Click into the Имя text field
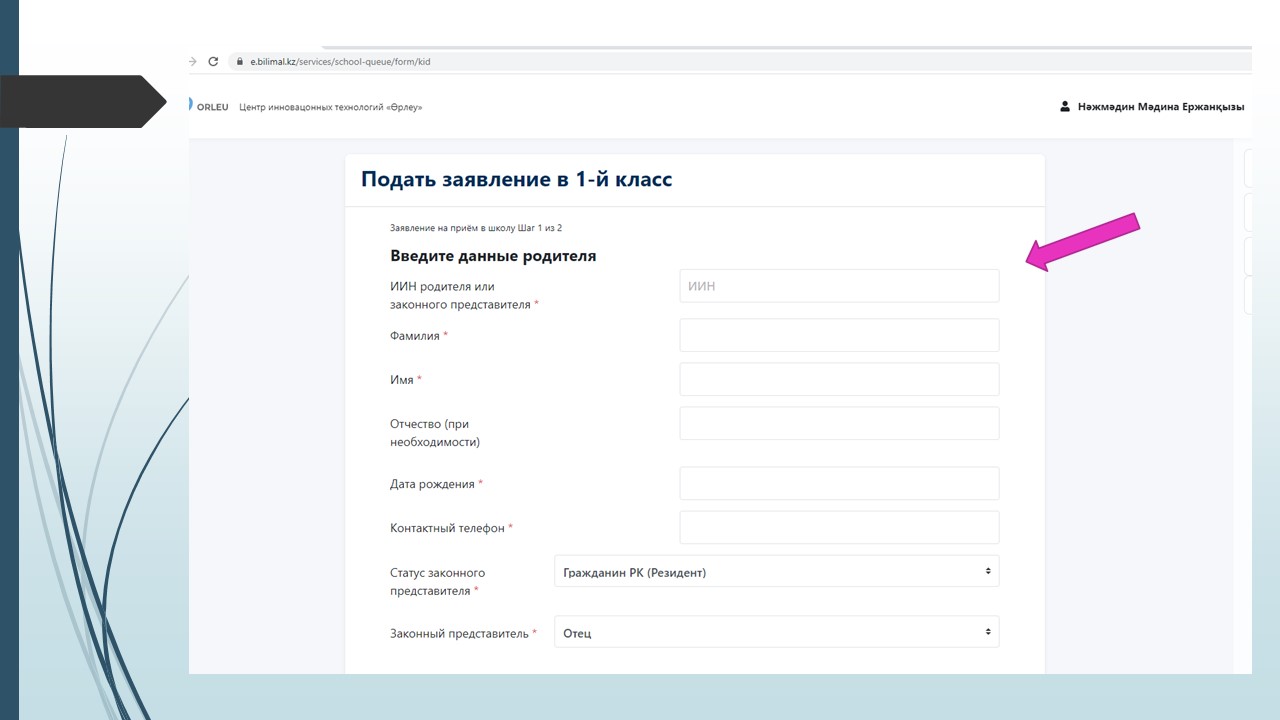 (839, 380)
